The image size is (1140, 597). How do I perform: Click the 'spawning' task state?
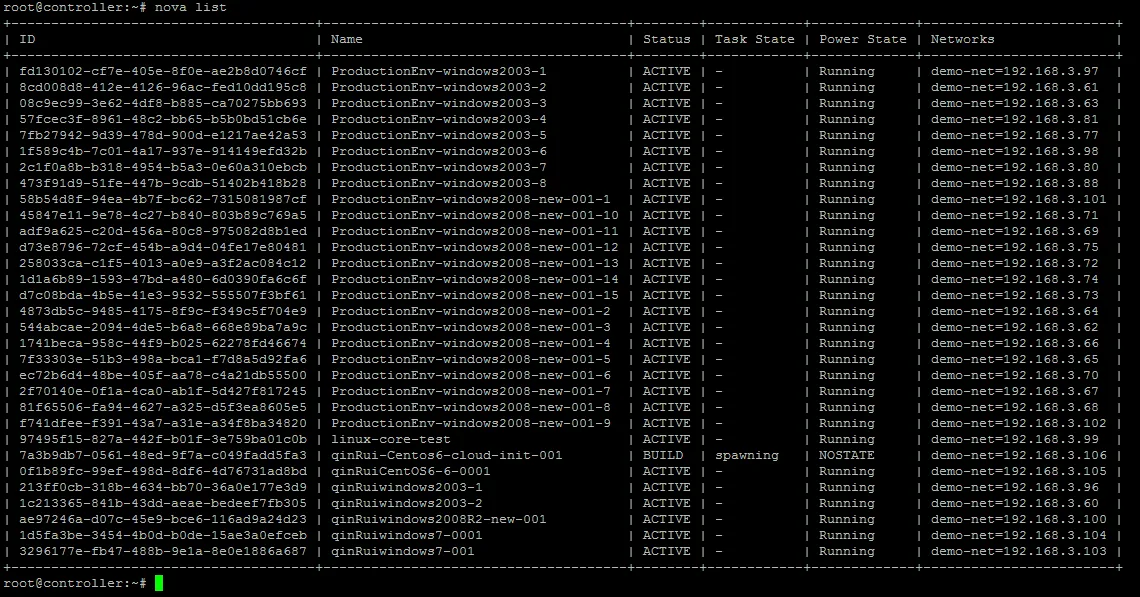[747, 455]
